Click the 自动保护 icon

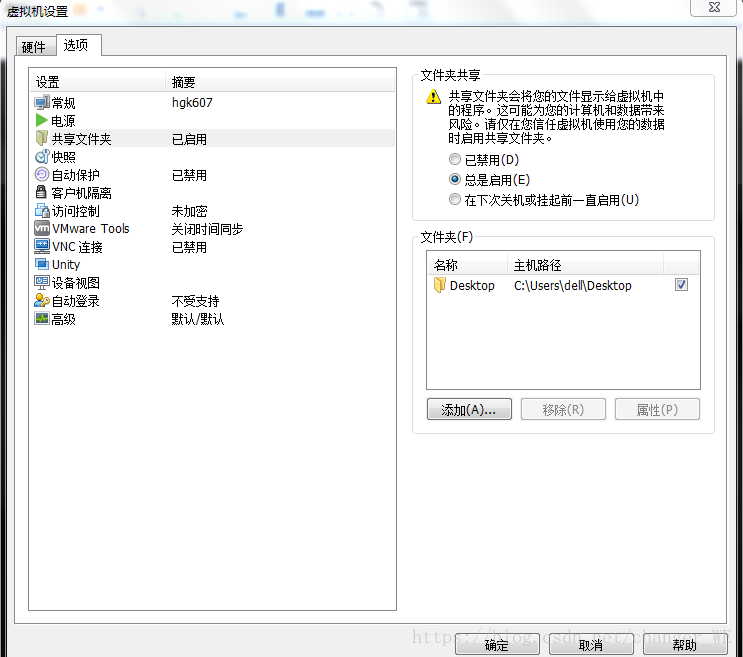click(42, 174)
